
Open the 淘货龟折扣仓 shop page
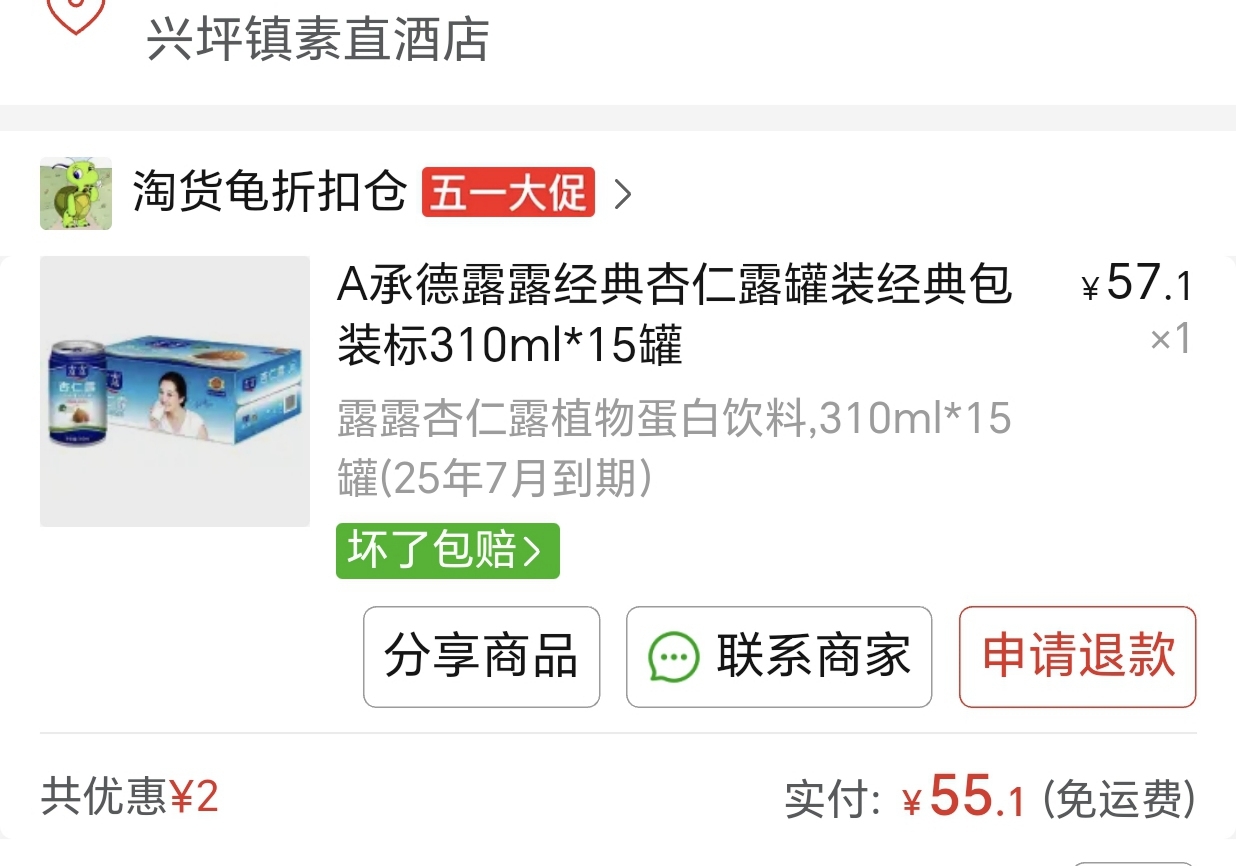270,191
